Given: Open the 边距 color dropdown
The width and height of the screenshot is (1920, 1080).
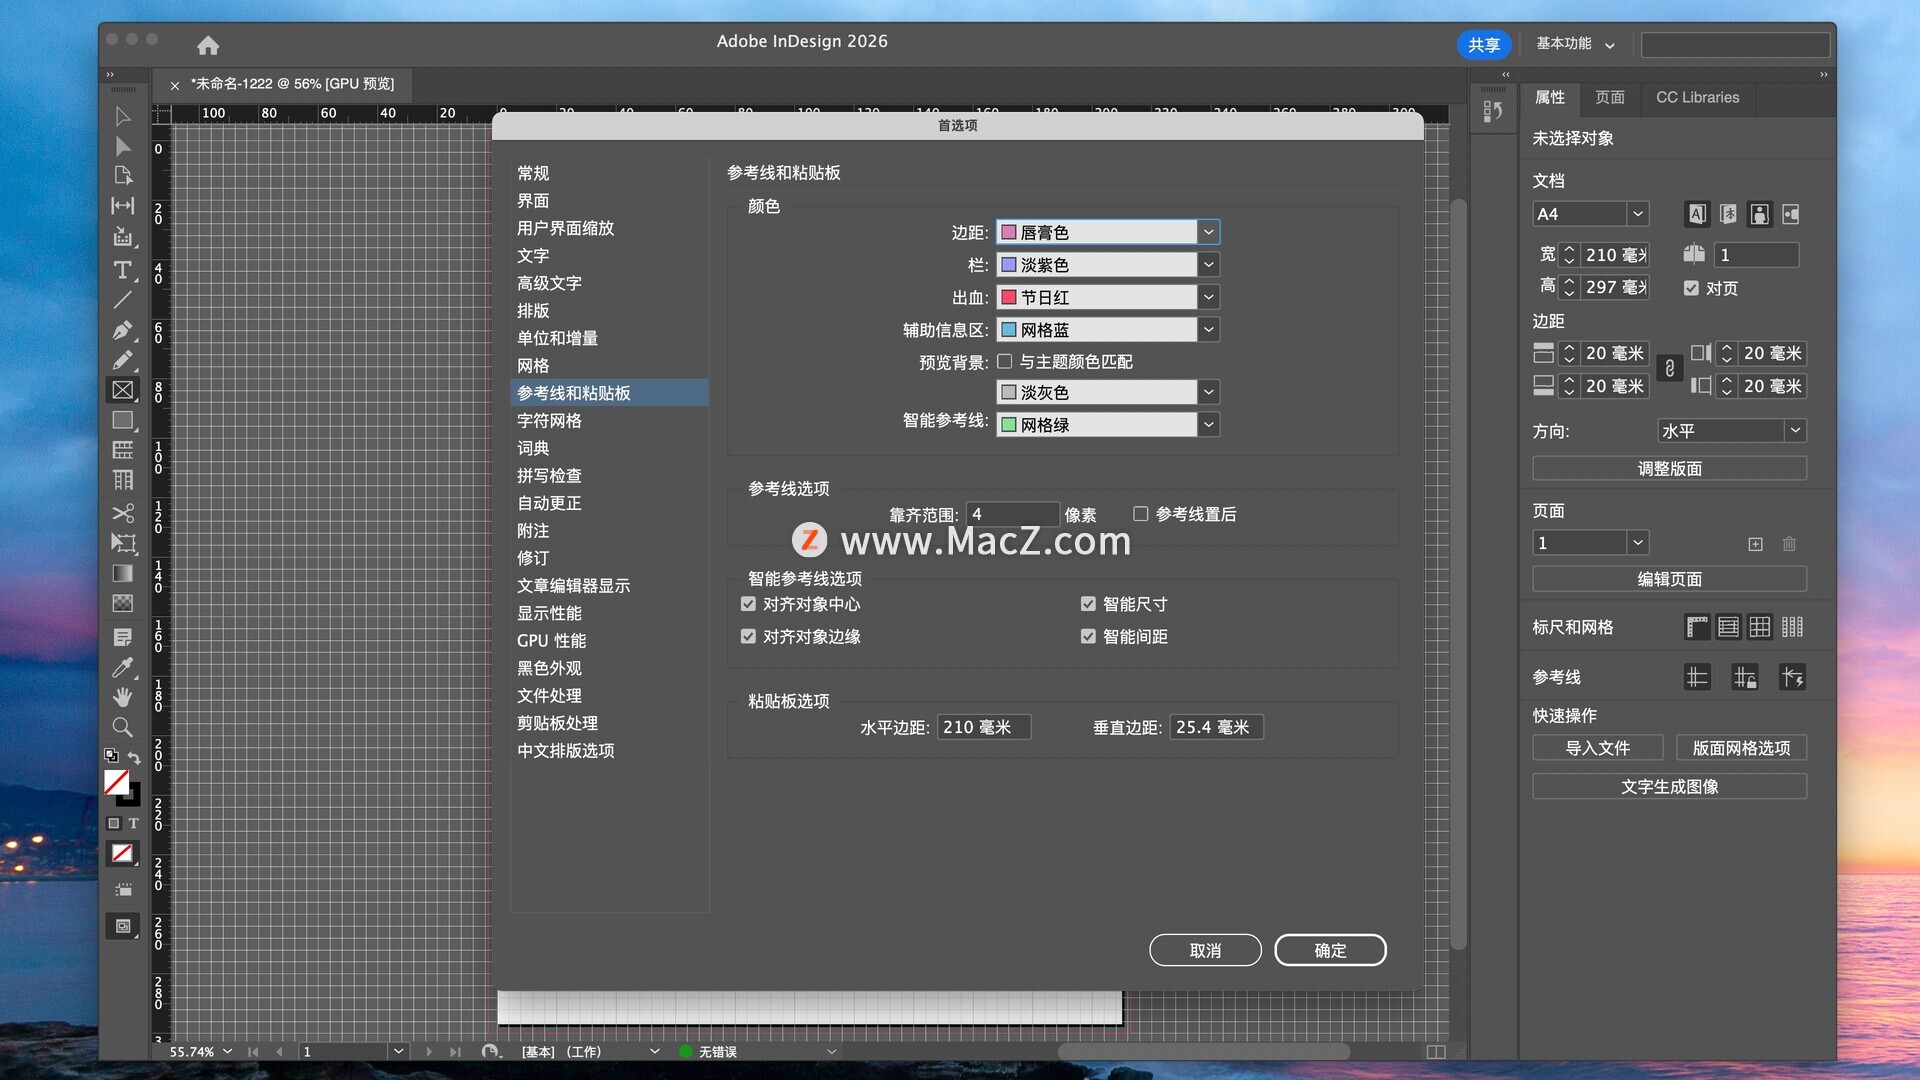Looking at the screenshot, I should click(x=1208, y=232).
